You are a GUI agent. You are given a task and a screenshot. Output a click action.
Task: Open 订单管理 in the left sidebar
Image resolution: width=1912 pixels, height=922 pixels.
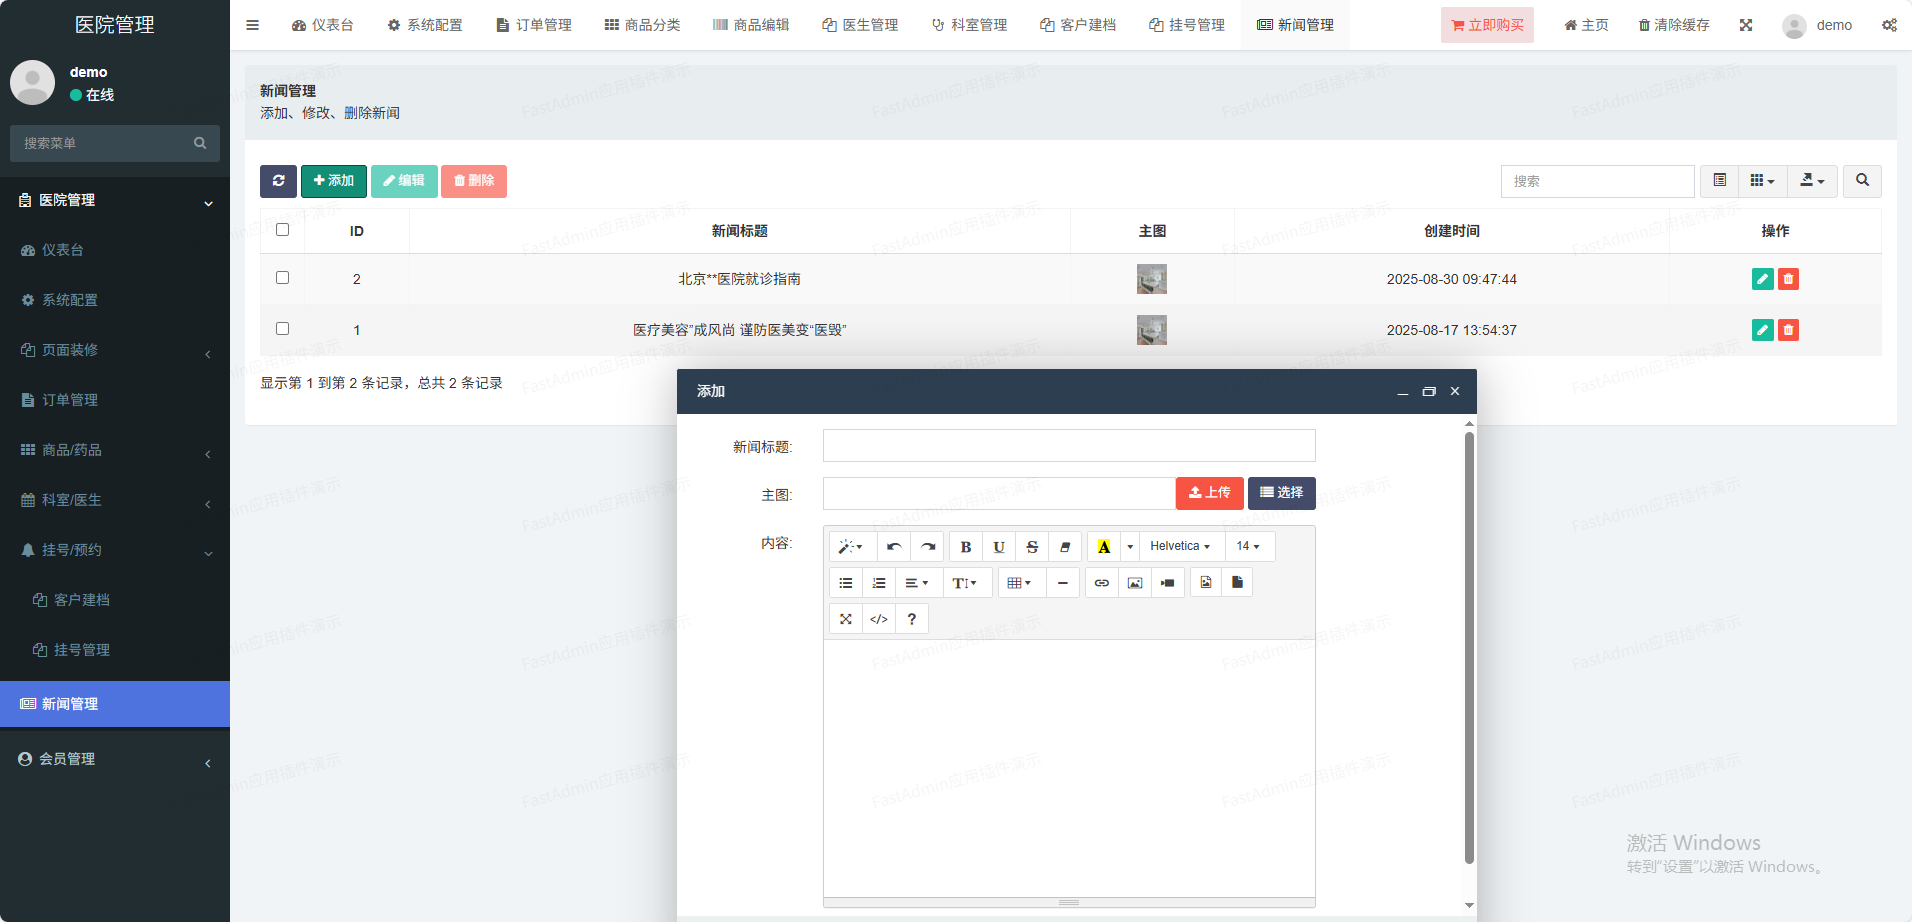pos(70,400)
